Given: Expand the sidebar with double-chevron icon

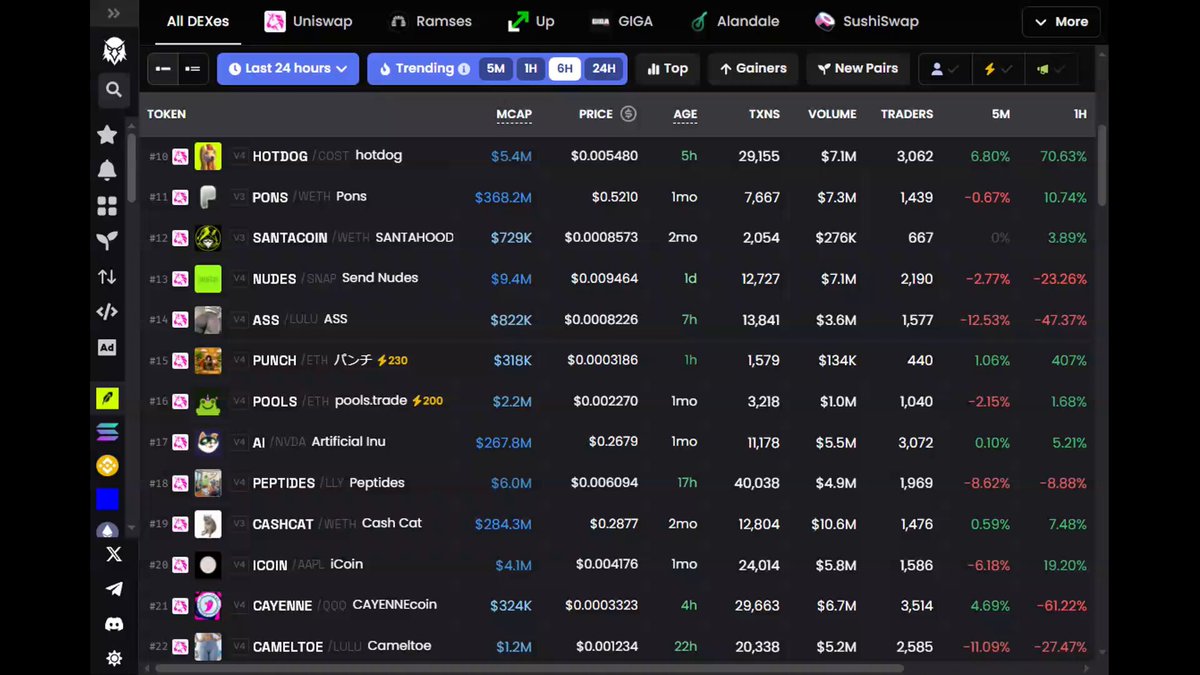Looking at the screenshot, I should pyautogui.click(x=114, y=14).
